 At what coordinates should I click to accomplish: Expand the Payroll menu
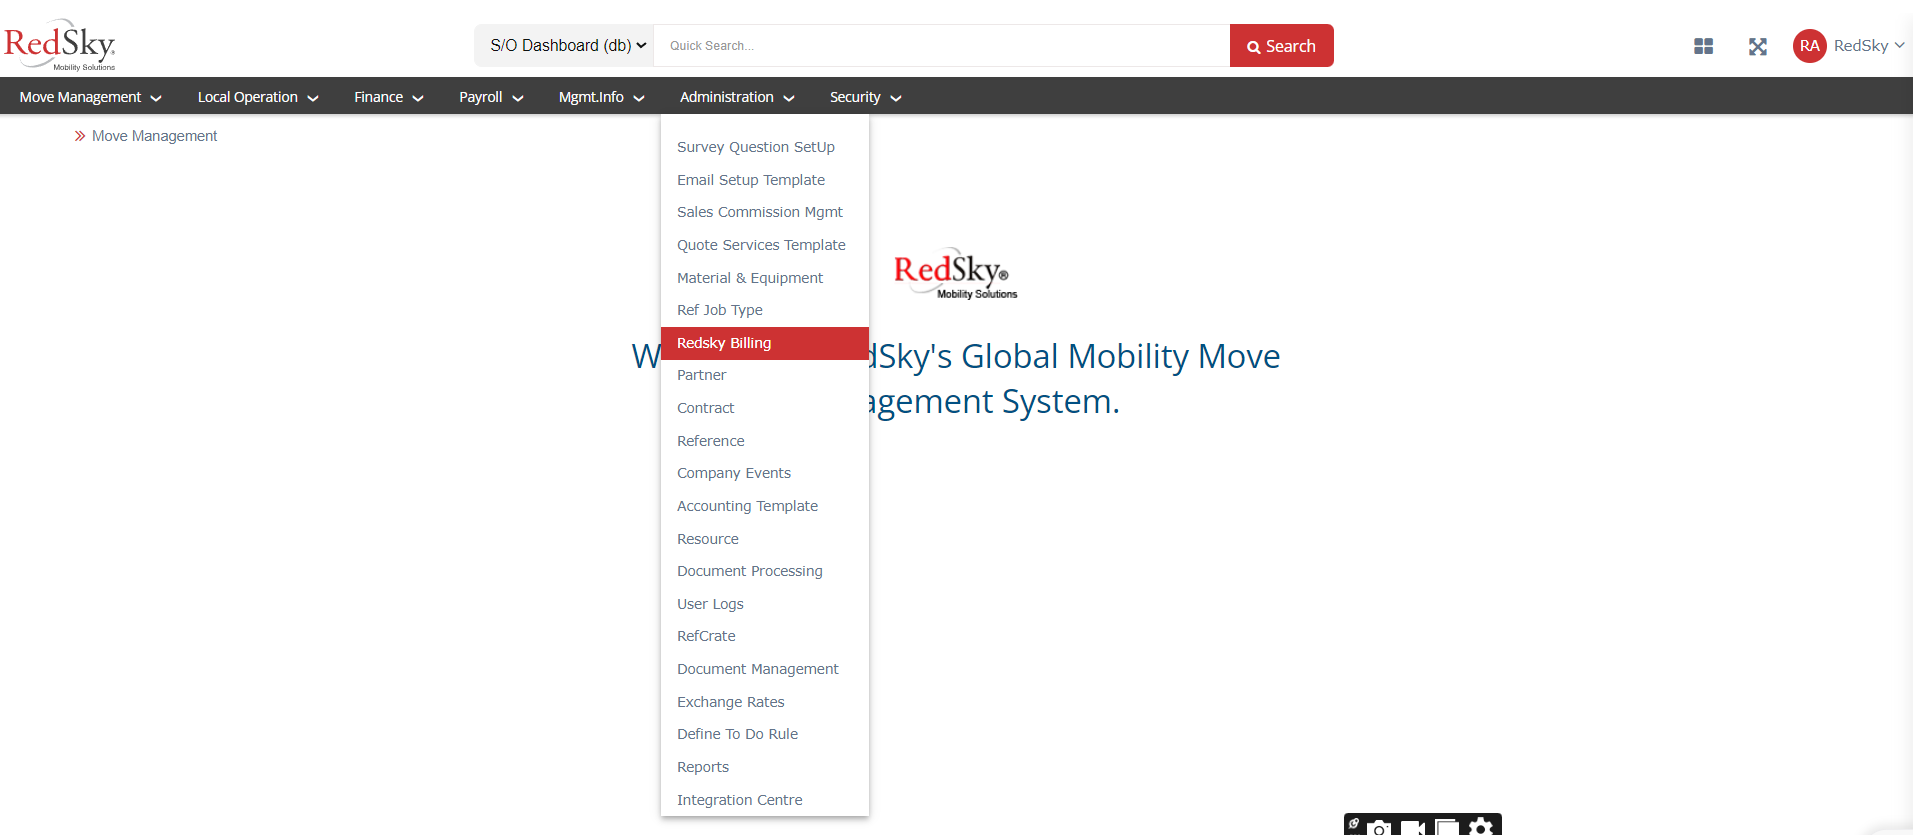click(491, 97)
